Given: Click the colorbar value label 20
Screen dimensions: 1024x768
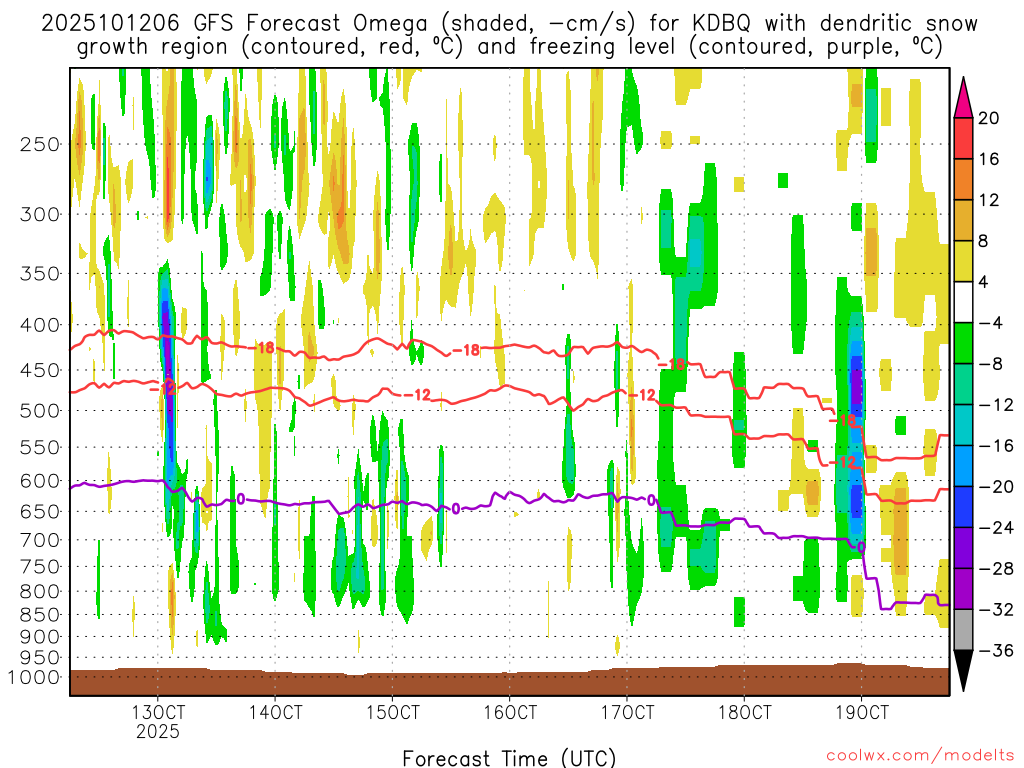Looking at the screenshot, I should point(989,118).
